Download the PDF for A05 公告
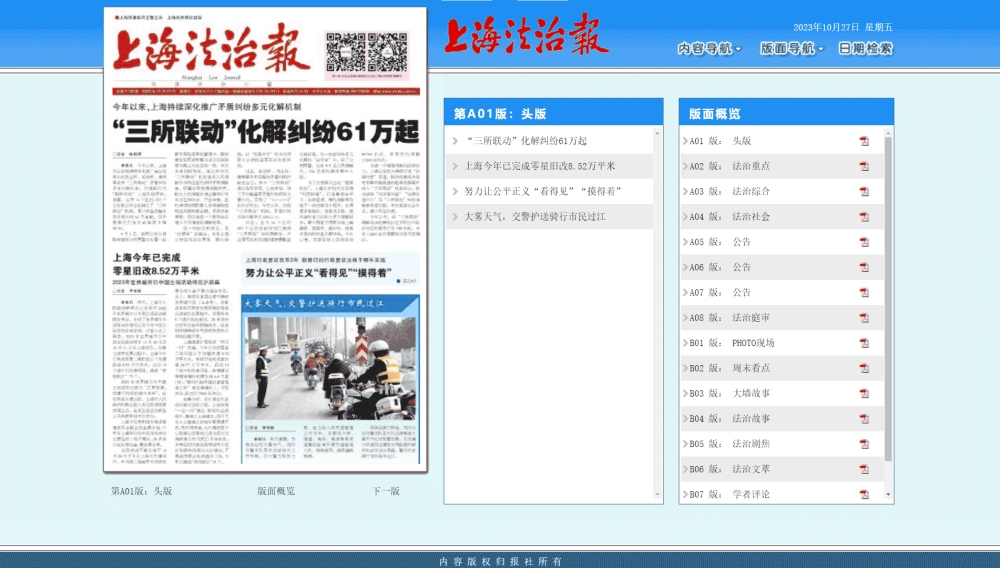1000x568 pixels. pos(864,242)
